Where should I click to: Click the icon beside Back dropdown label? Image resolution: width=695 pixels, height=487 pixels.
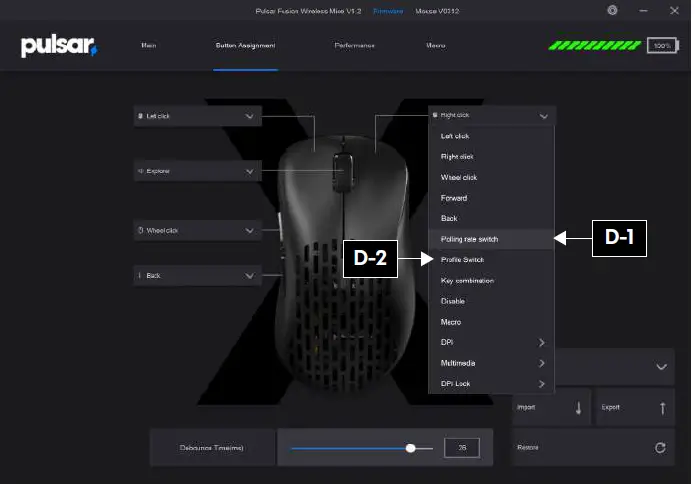(x=140, y=277)
